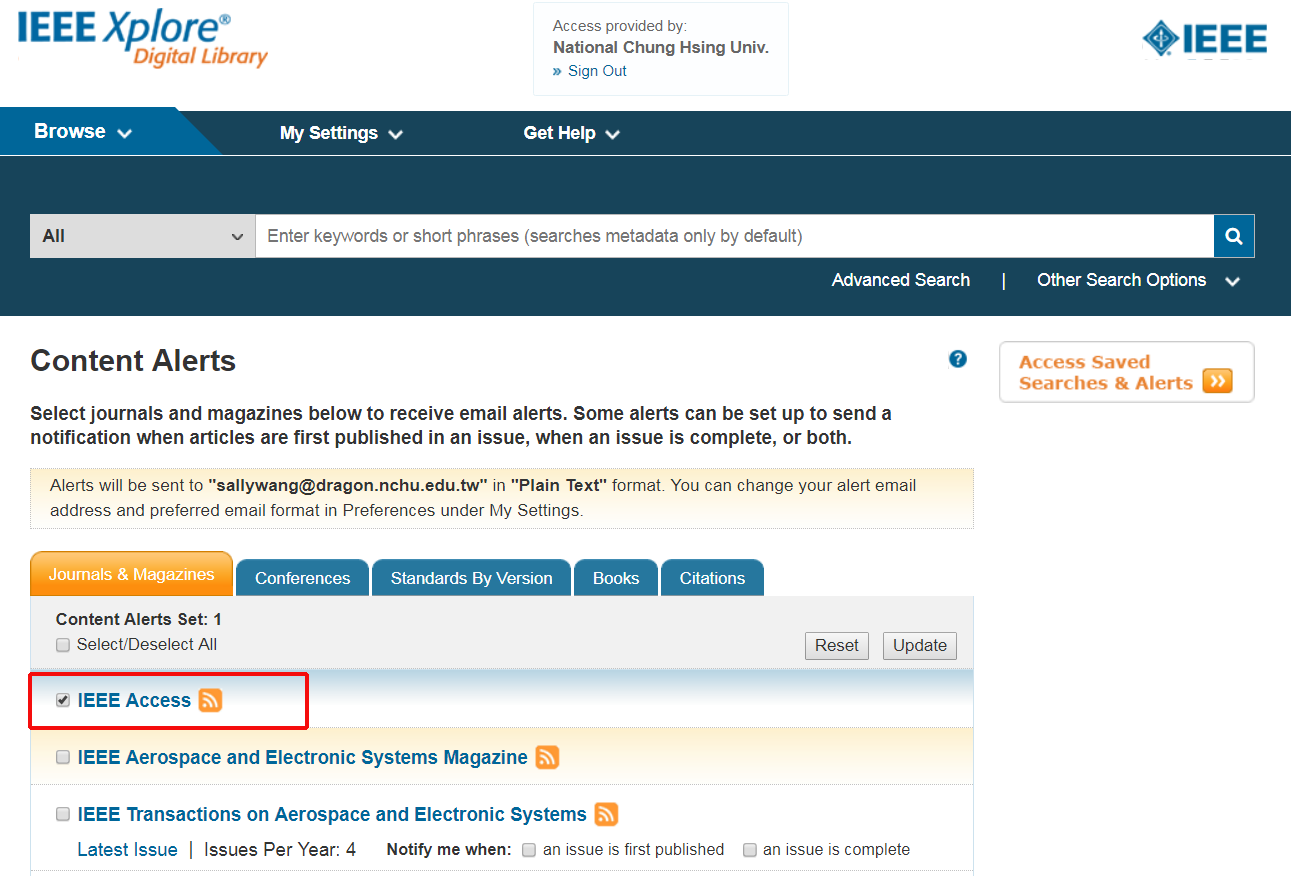Check IEEE Aerospace and Electronic Systems Magazine checkbox
Viewport: 1291px width, 876px height.
coord(63,757)
